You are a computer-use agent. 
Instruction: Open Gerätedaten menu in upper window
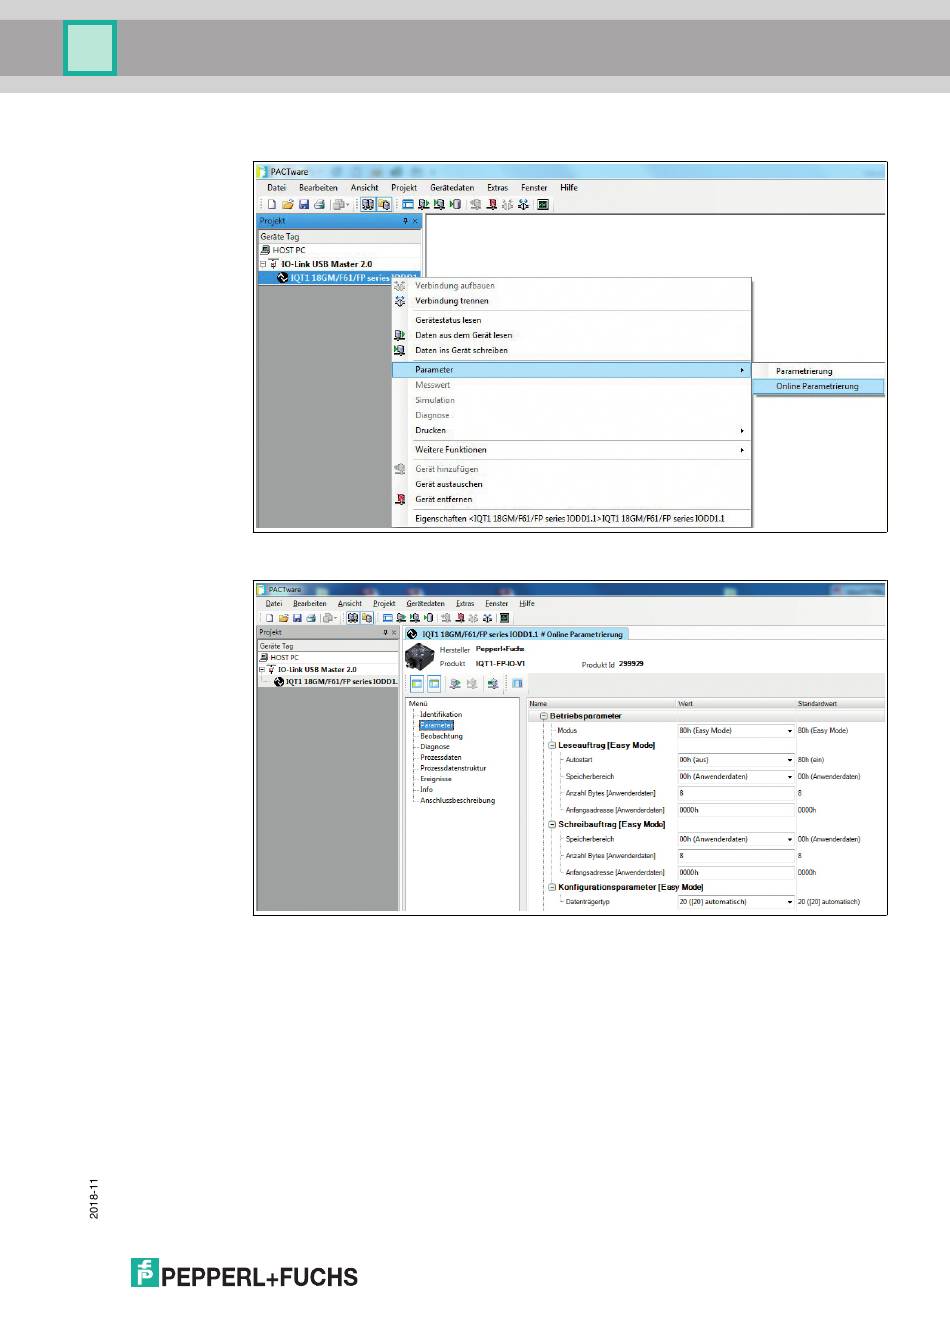tap(452, 187)
